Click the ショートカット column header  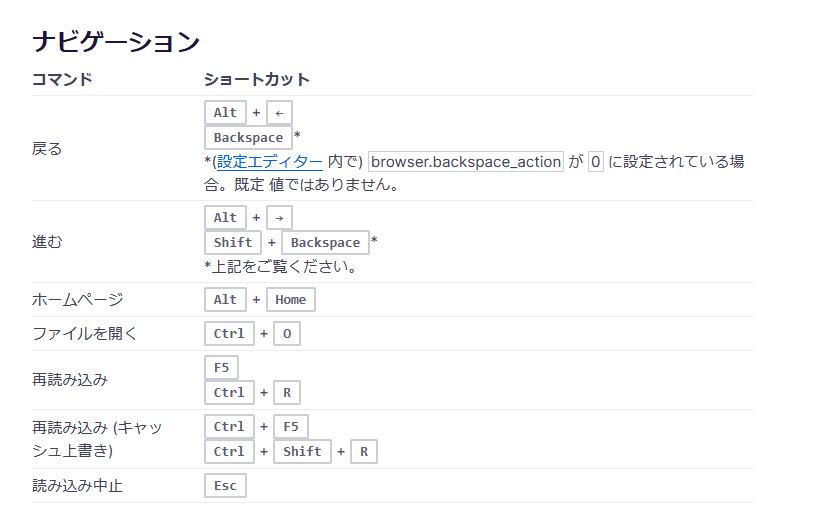257,79
